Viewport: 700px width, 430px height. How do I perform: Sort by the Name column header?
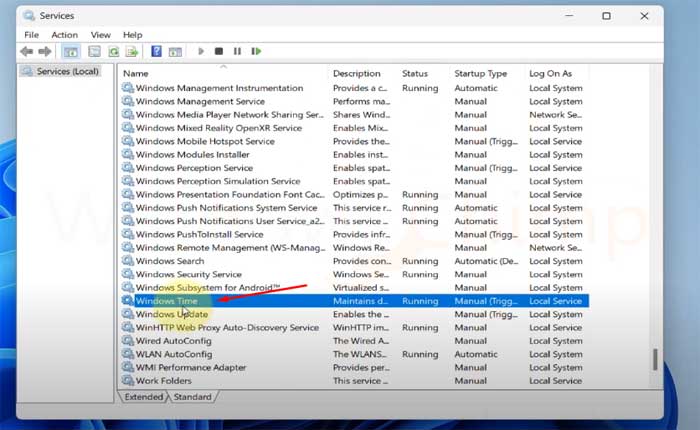[136, 73]
